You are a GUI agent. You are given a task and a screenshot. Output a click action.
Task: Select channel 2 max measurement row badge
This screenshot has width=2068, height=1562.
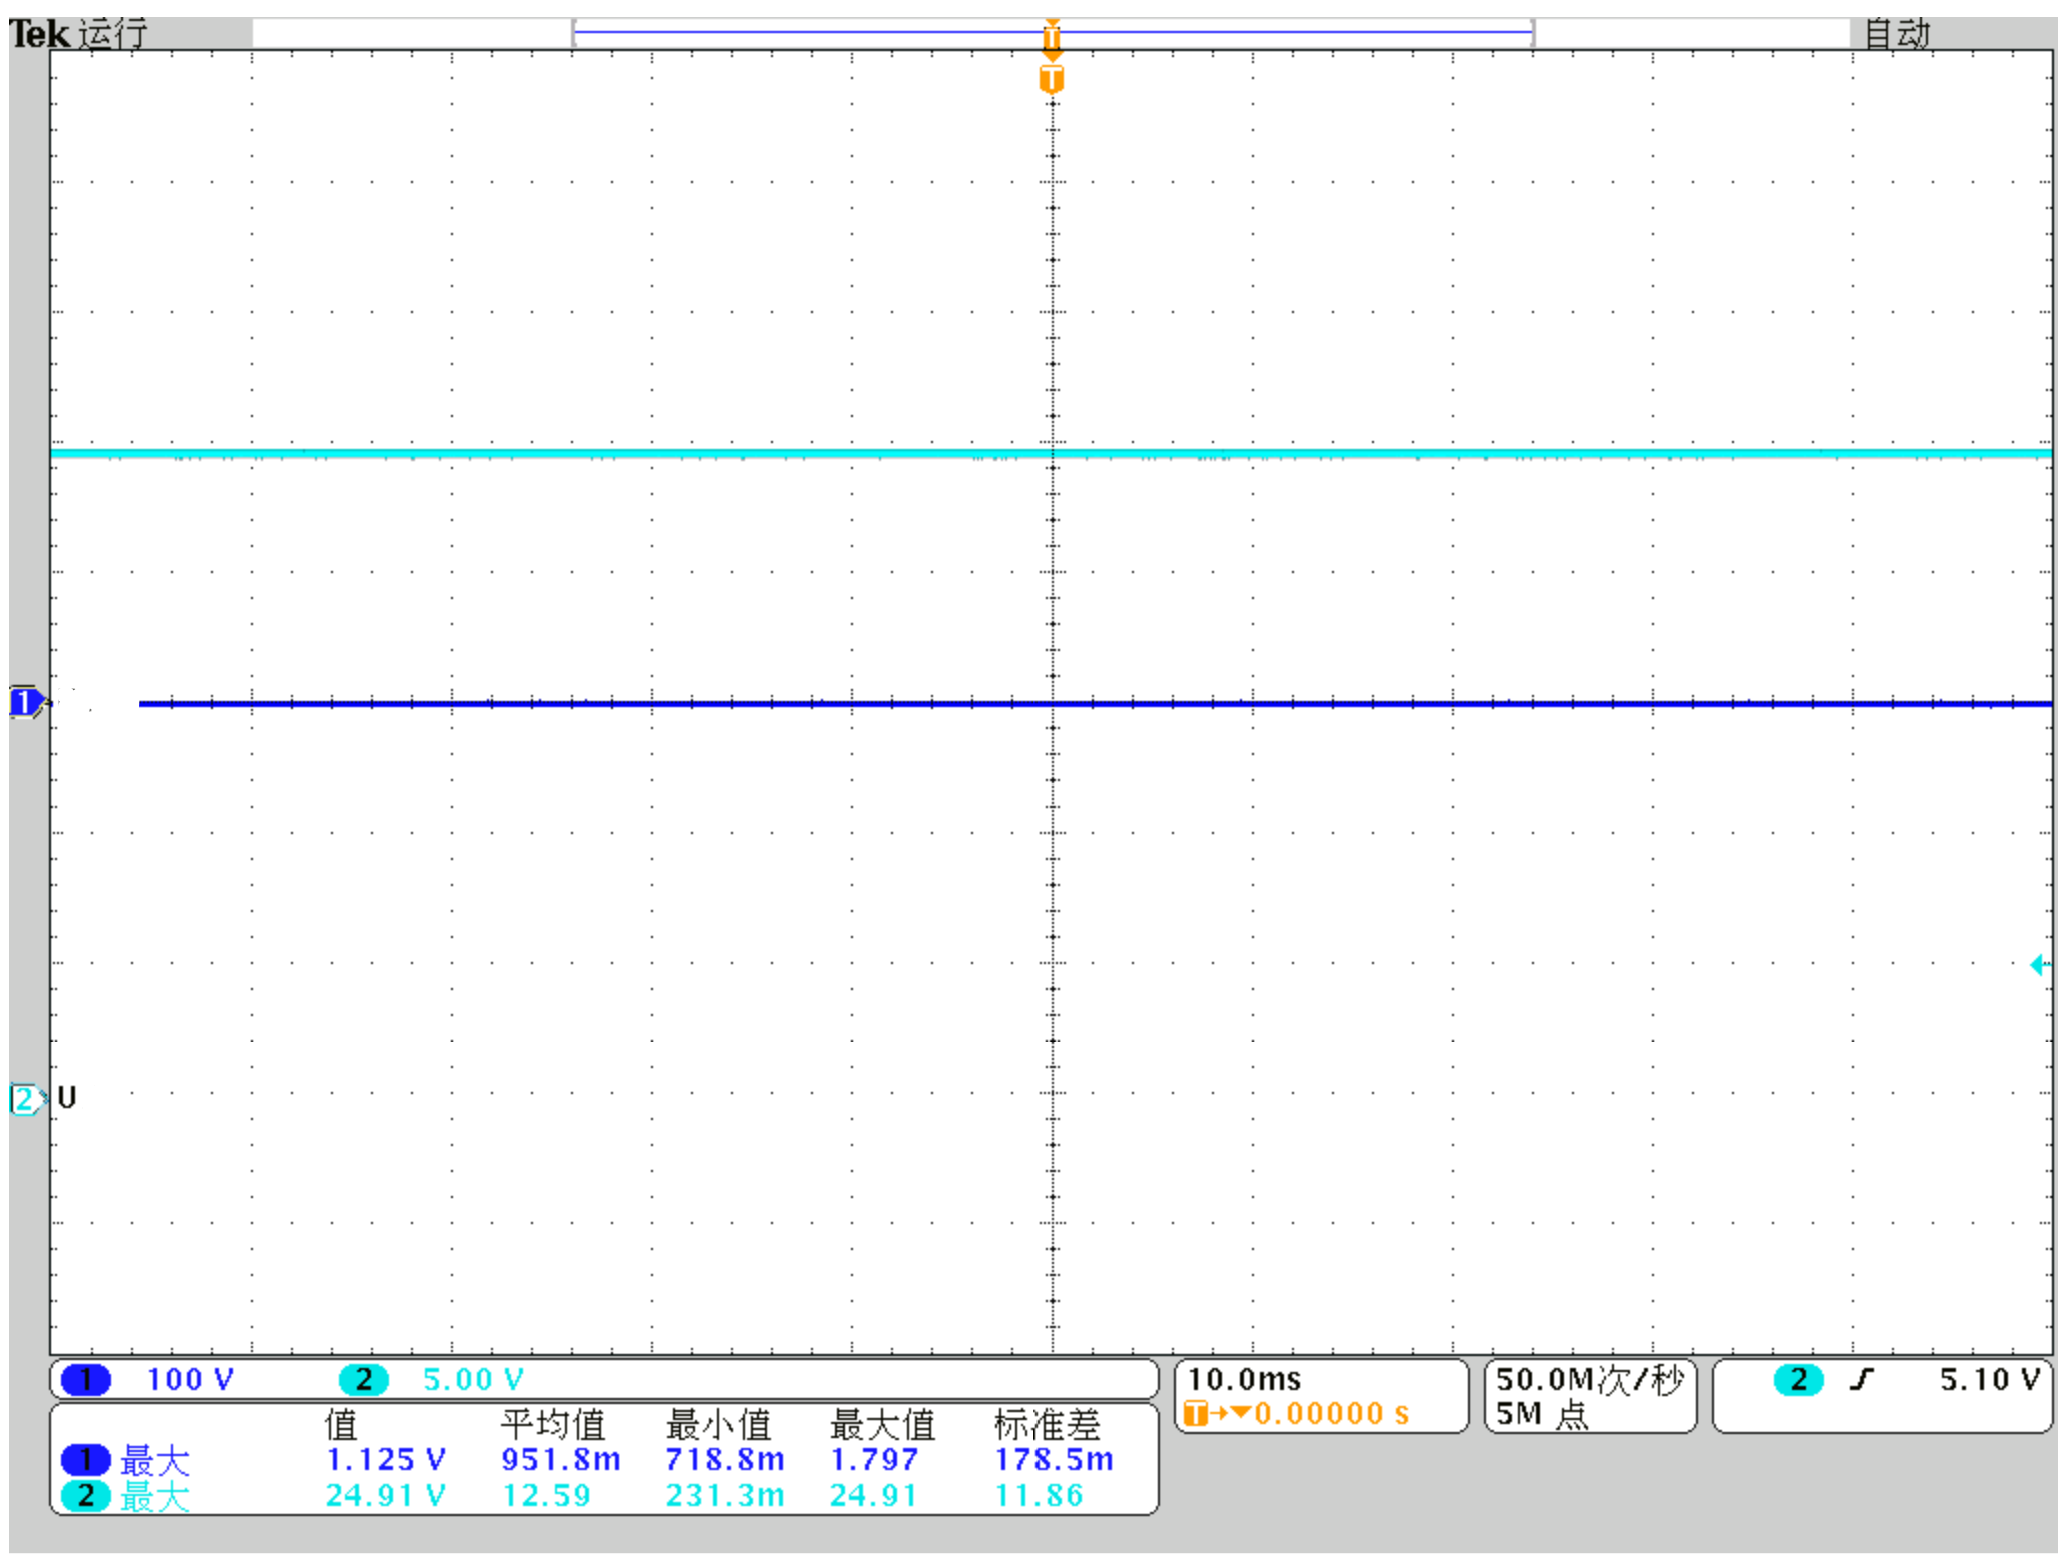point(86,1495)
